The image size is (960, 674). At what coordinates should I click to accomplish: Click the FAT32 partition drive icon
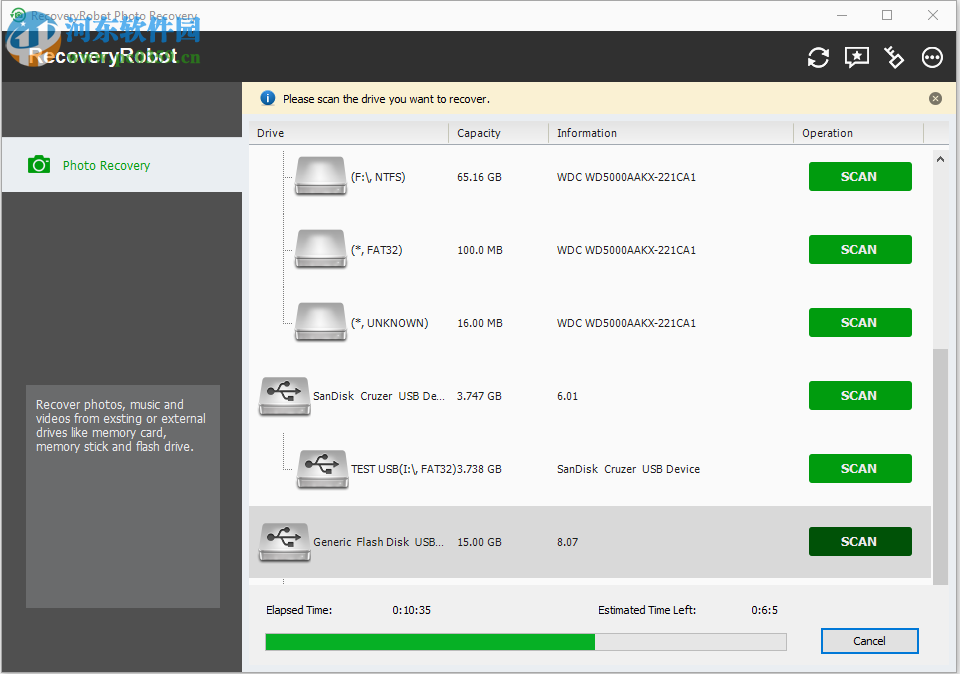click(320, 249)
